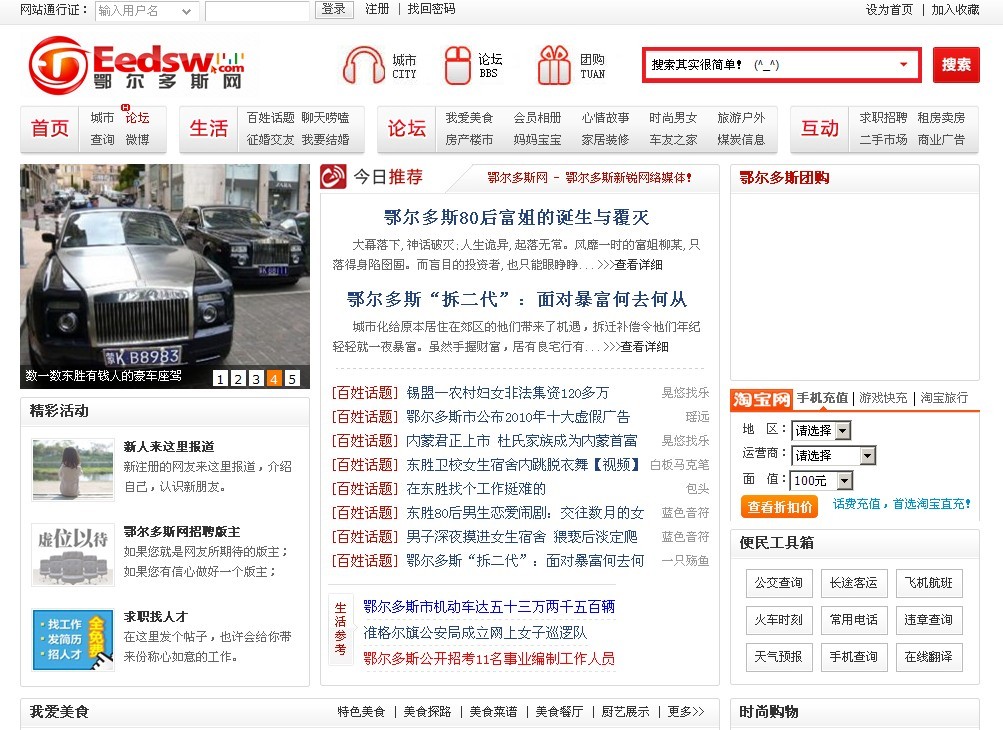Image resolution: width=1003 pixels, height=730 pixels.
Task: Open 公交查询 tool
Action: coord(778,583)
